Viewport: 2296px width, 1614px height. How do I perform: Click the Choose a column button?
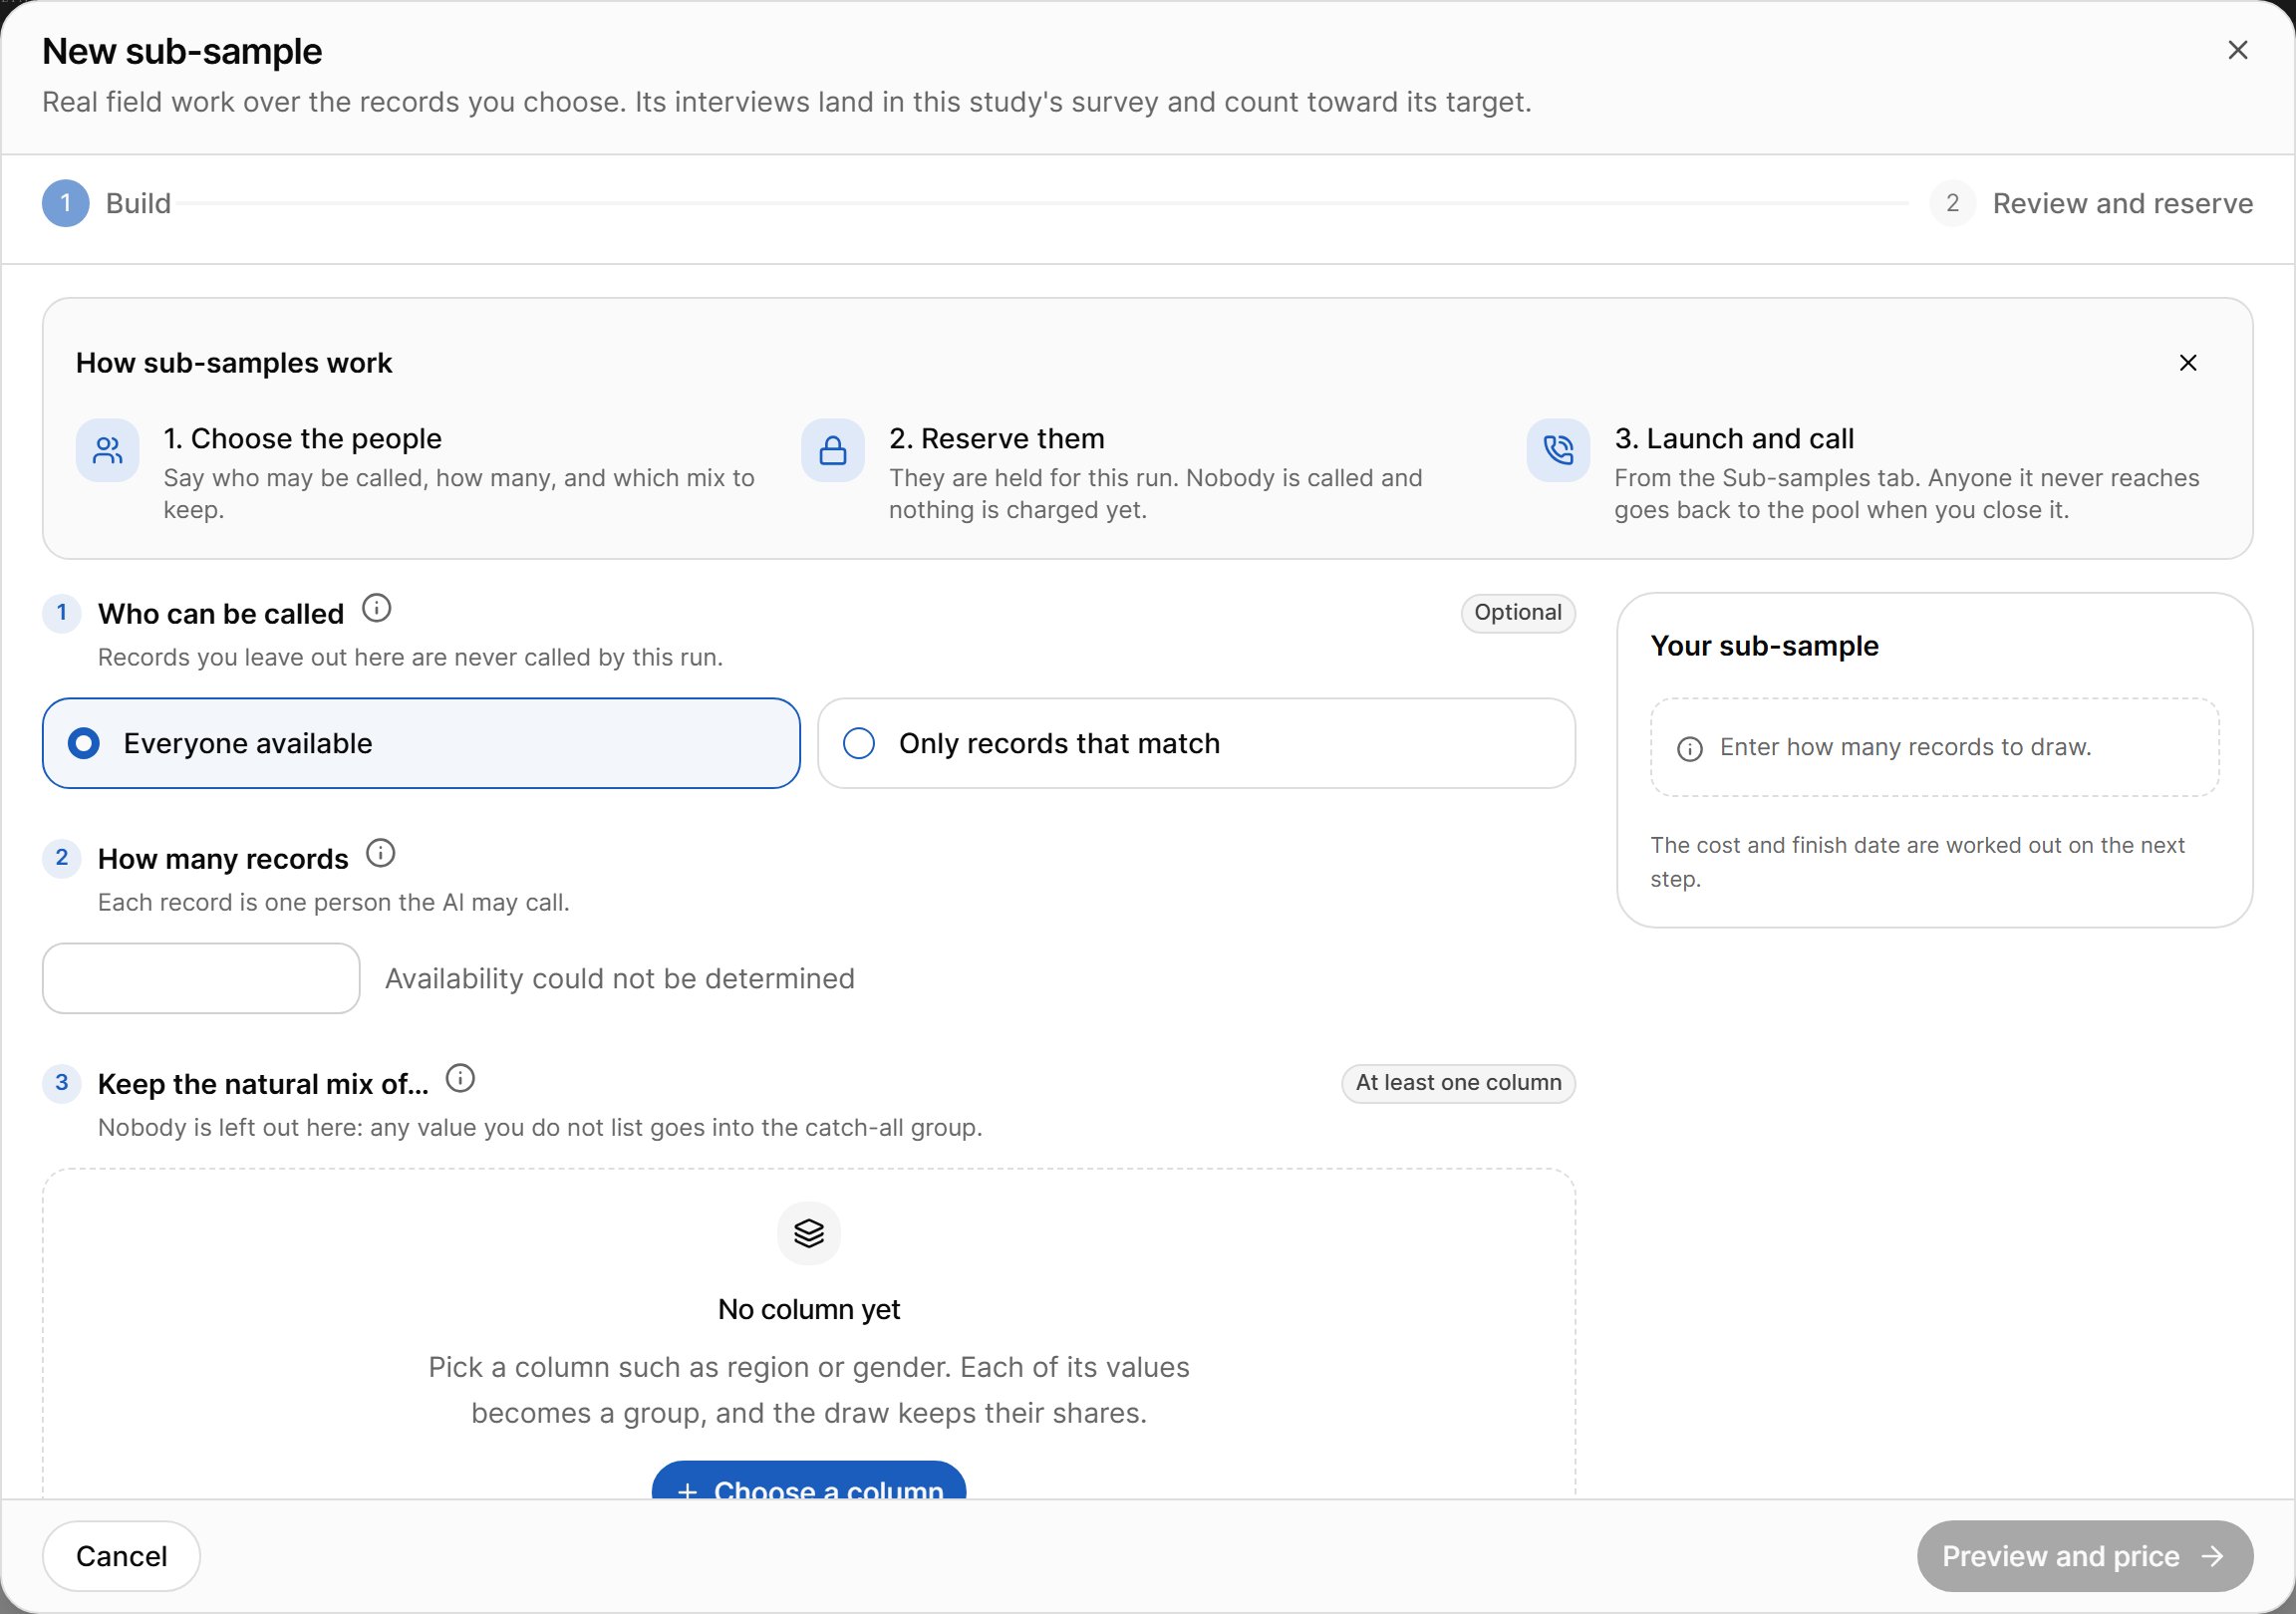[808, 1481]
